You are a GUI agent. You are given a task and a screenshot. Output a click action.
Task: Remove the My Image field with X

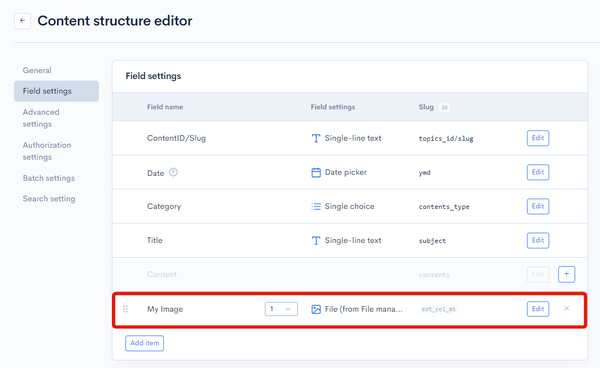point(567,308)
